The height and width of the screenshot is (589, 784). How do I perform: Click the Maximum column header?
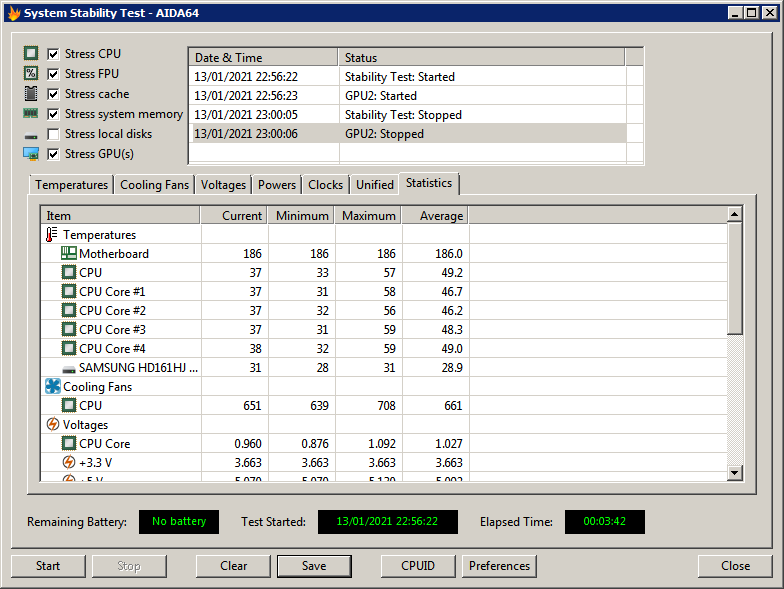(x=368, y=216)
